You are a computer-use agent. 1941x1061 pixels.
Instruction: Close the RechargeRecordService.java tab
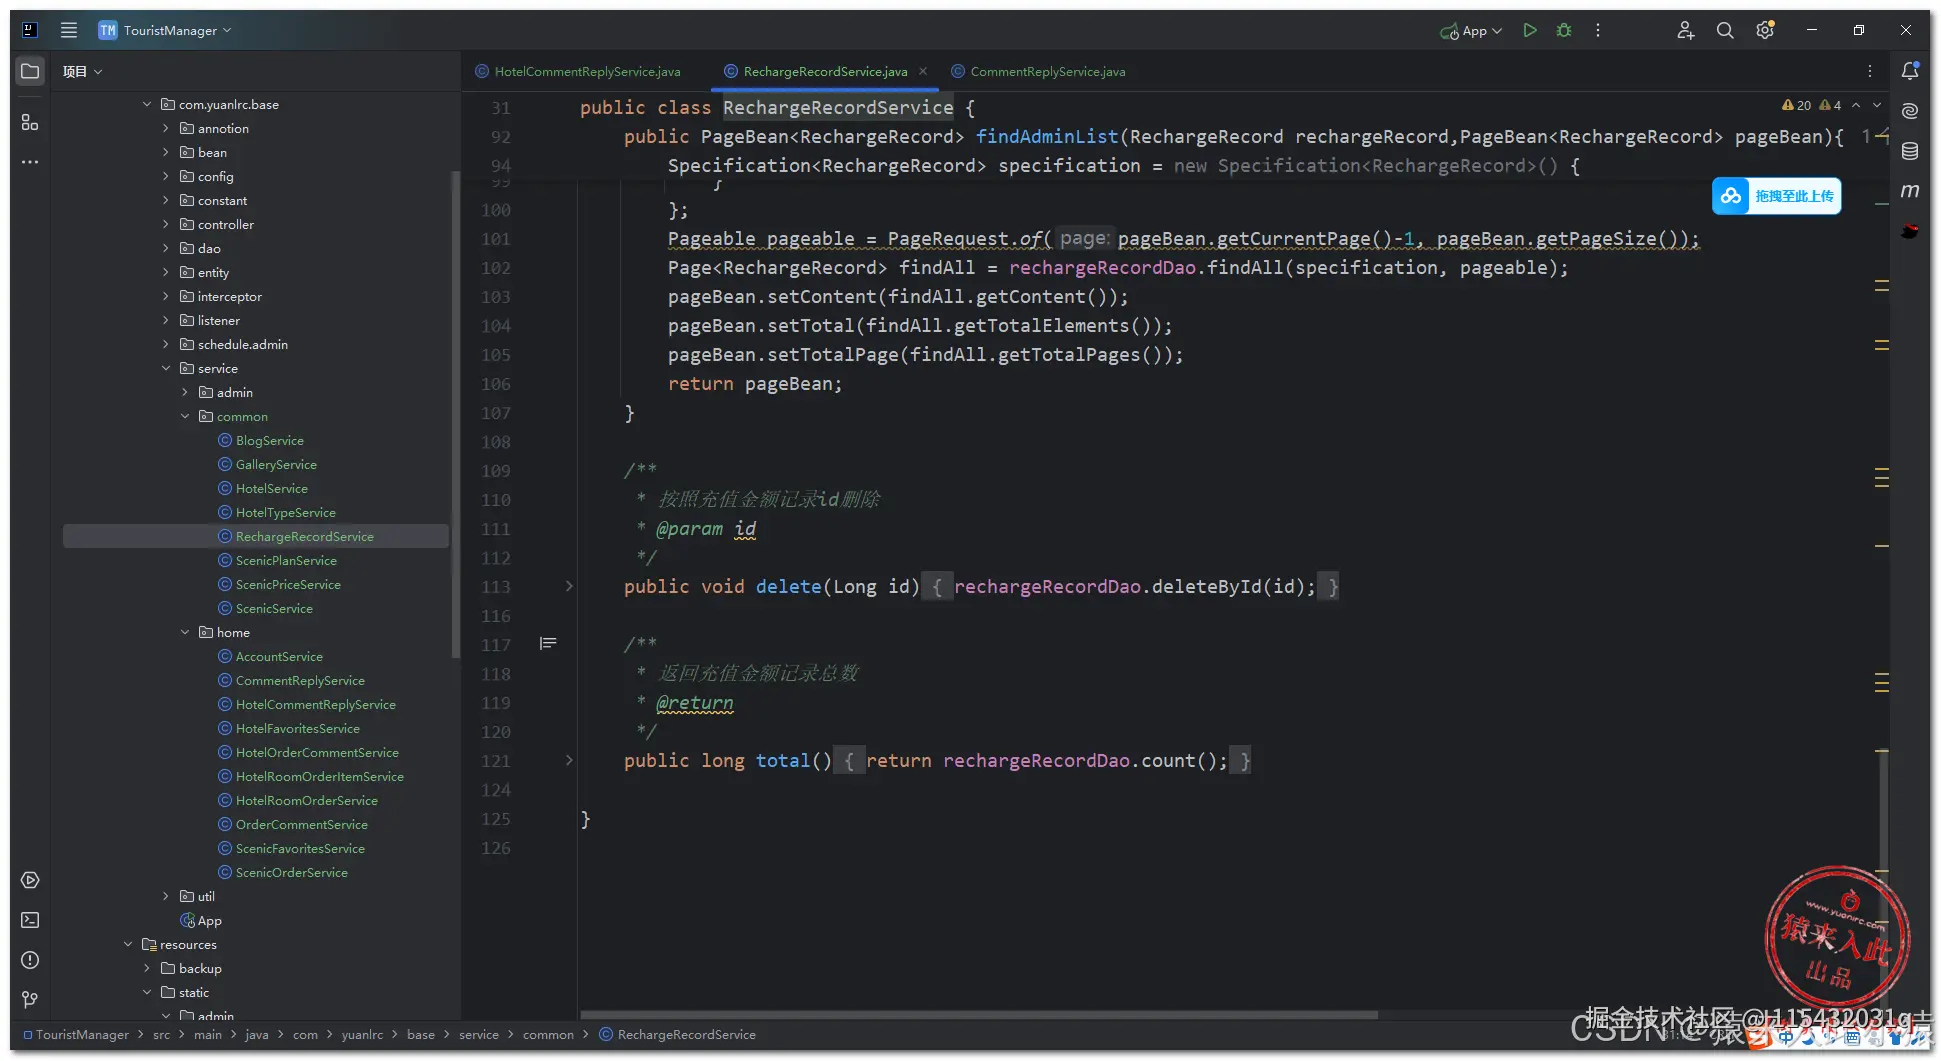[923, 71]
